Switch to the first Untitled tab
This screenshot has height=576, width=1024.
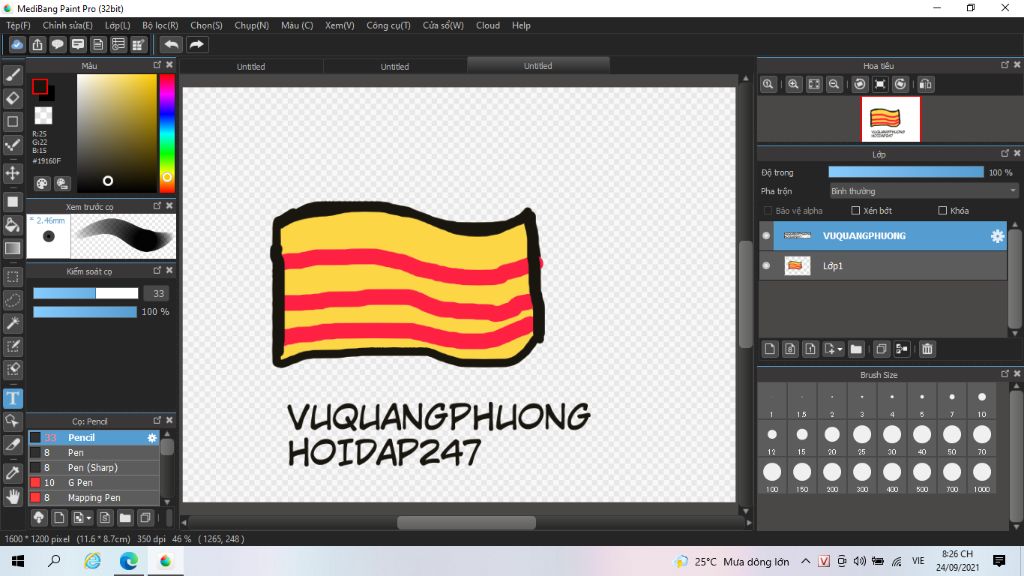(251, 67)
